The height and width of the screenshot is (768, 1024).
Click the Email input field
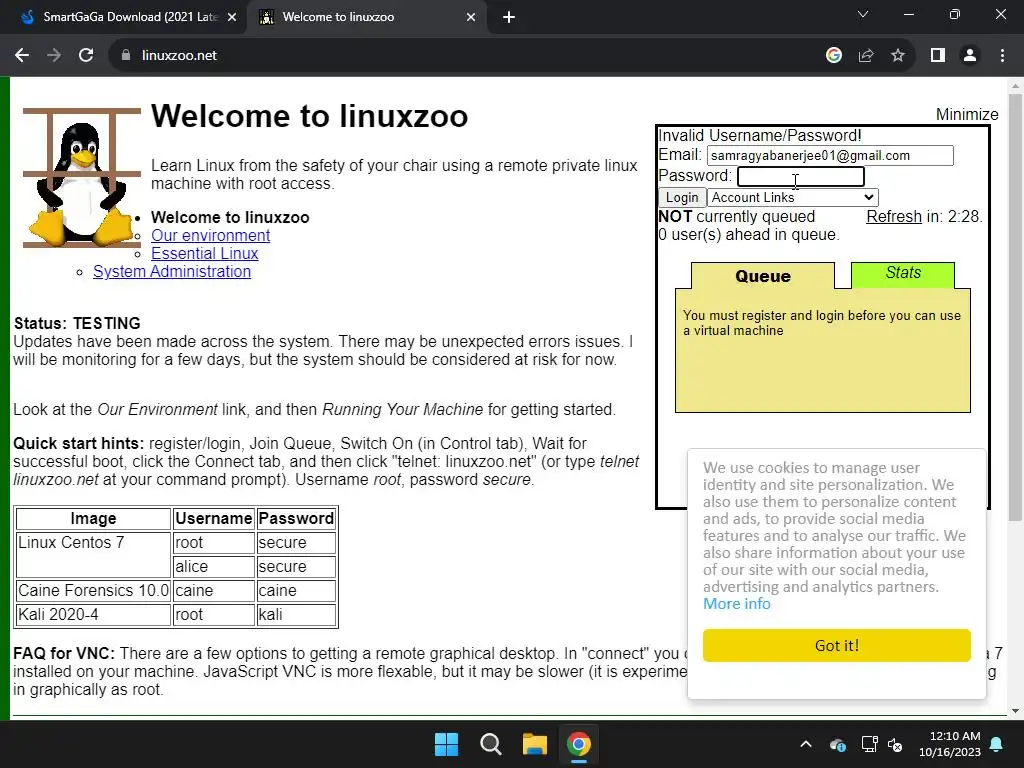coord(830,155)
